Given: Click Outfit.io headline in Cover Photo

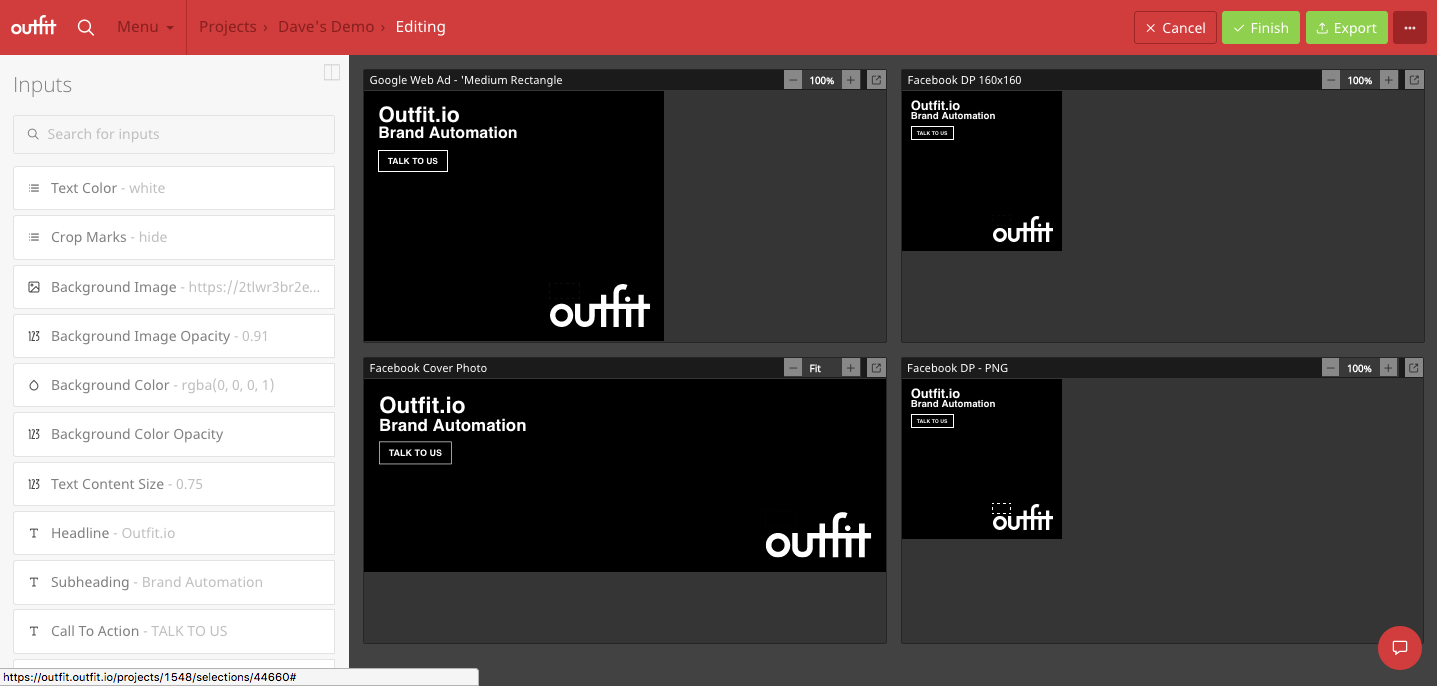Looking at the screenshot, I should pos(422,405).
